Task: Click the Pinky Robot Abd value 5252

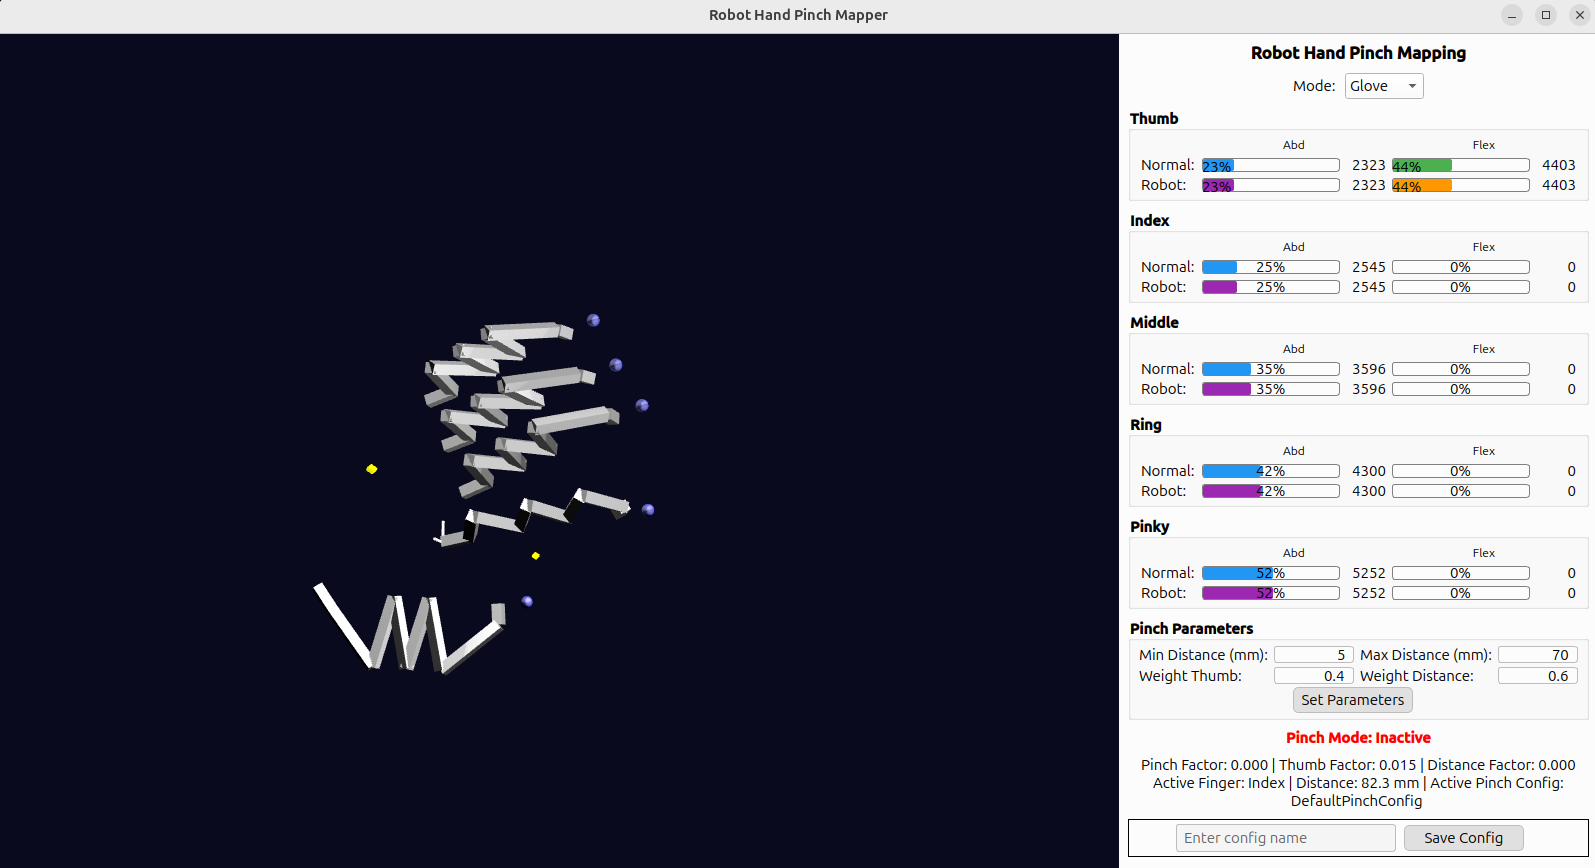Action: coord(1369,593)
